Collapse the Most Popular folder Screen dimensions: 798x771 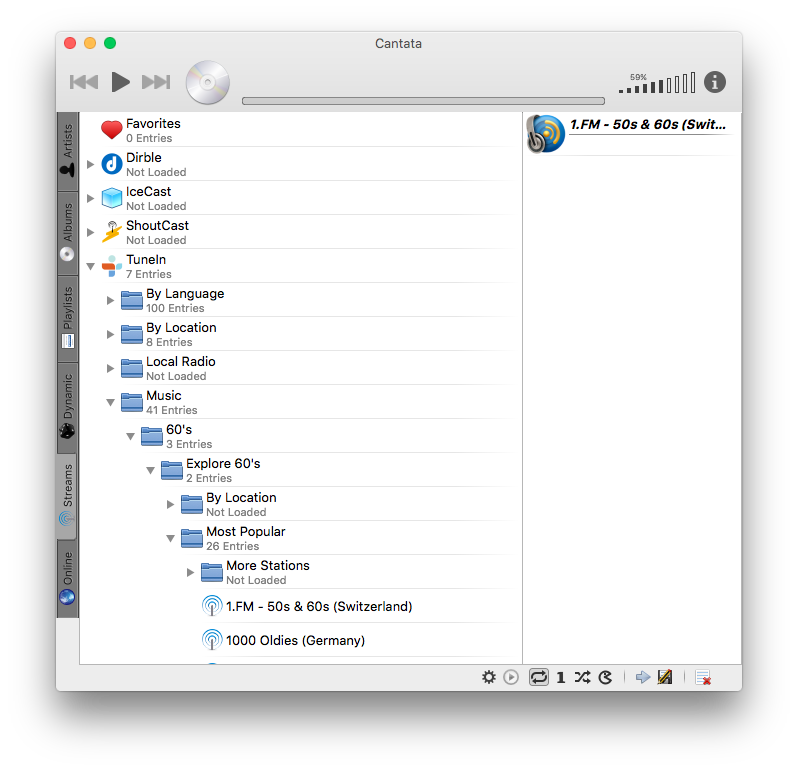tap(170, 538)
